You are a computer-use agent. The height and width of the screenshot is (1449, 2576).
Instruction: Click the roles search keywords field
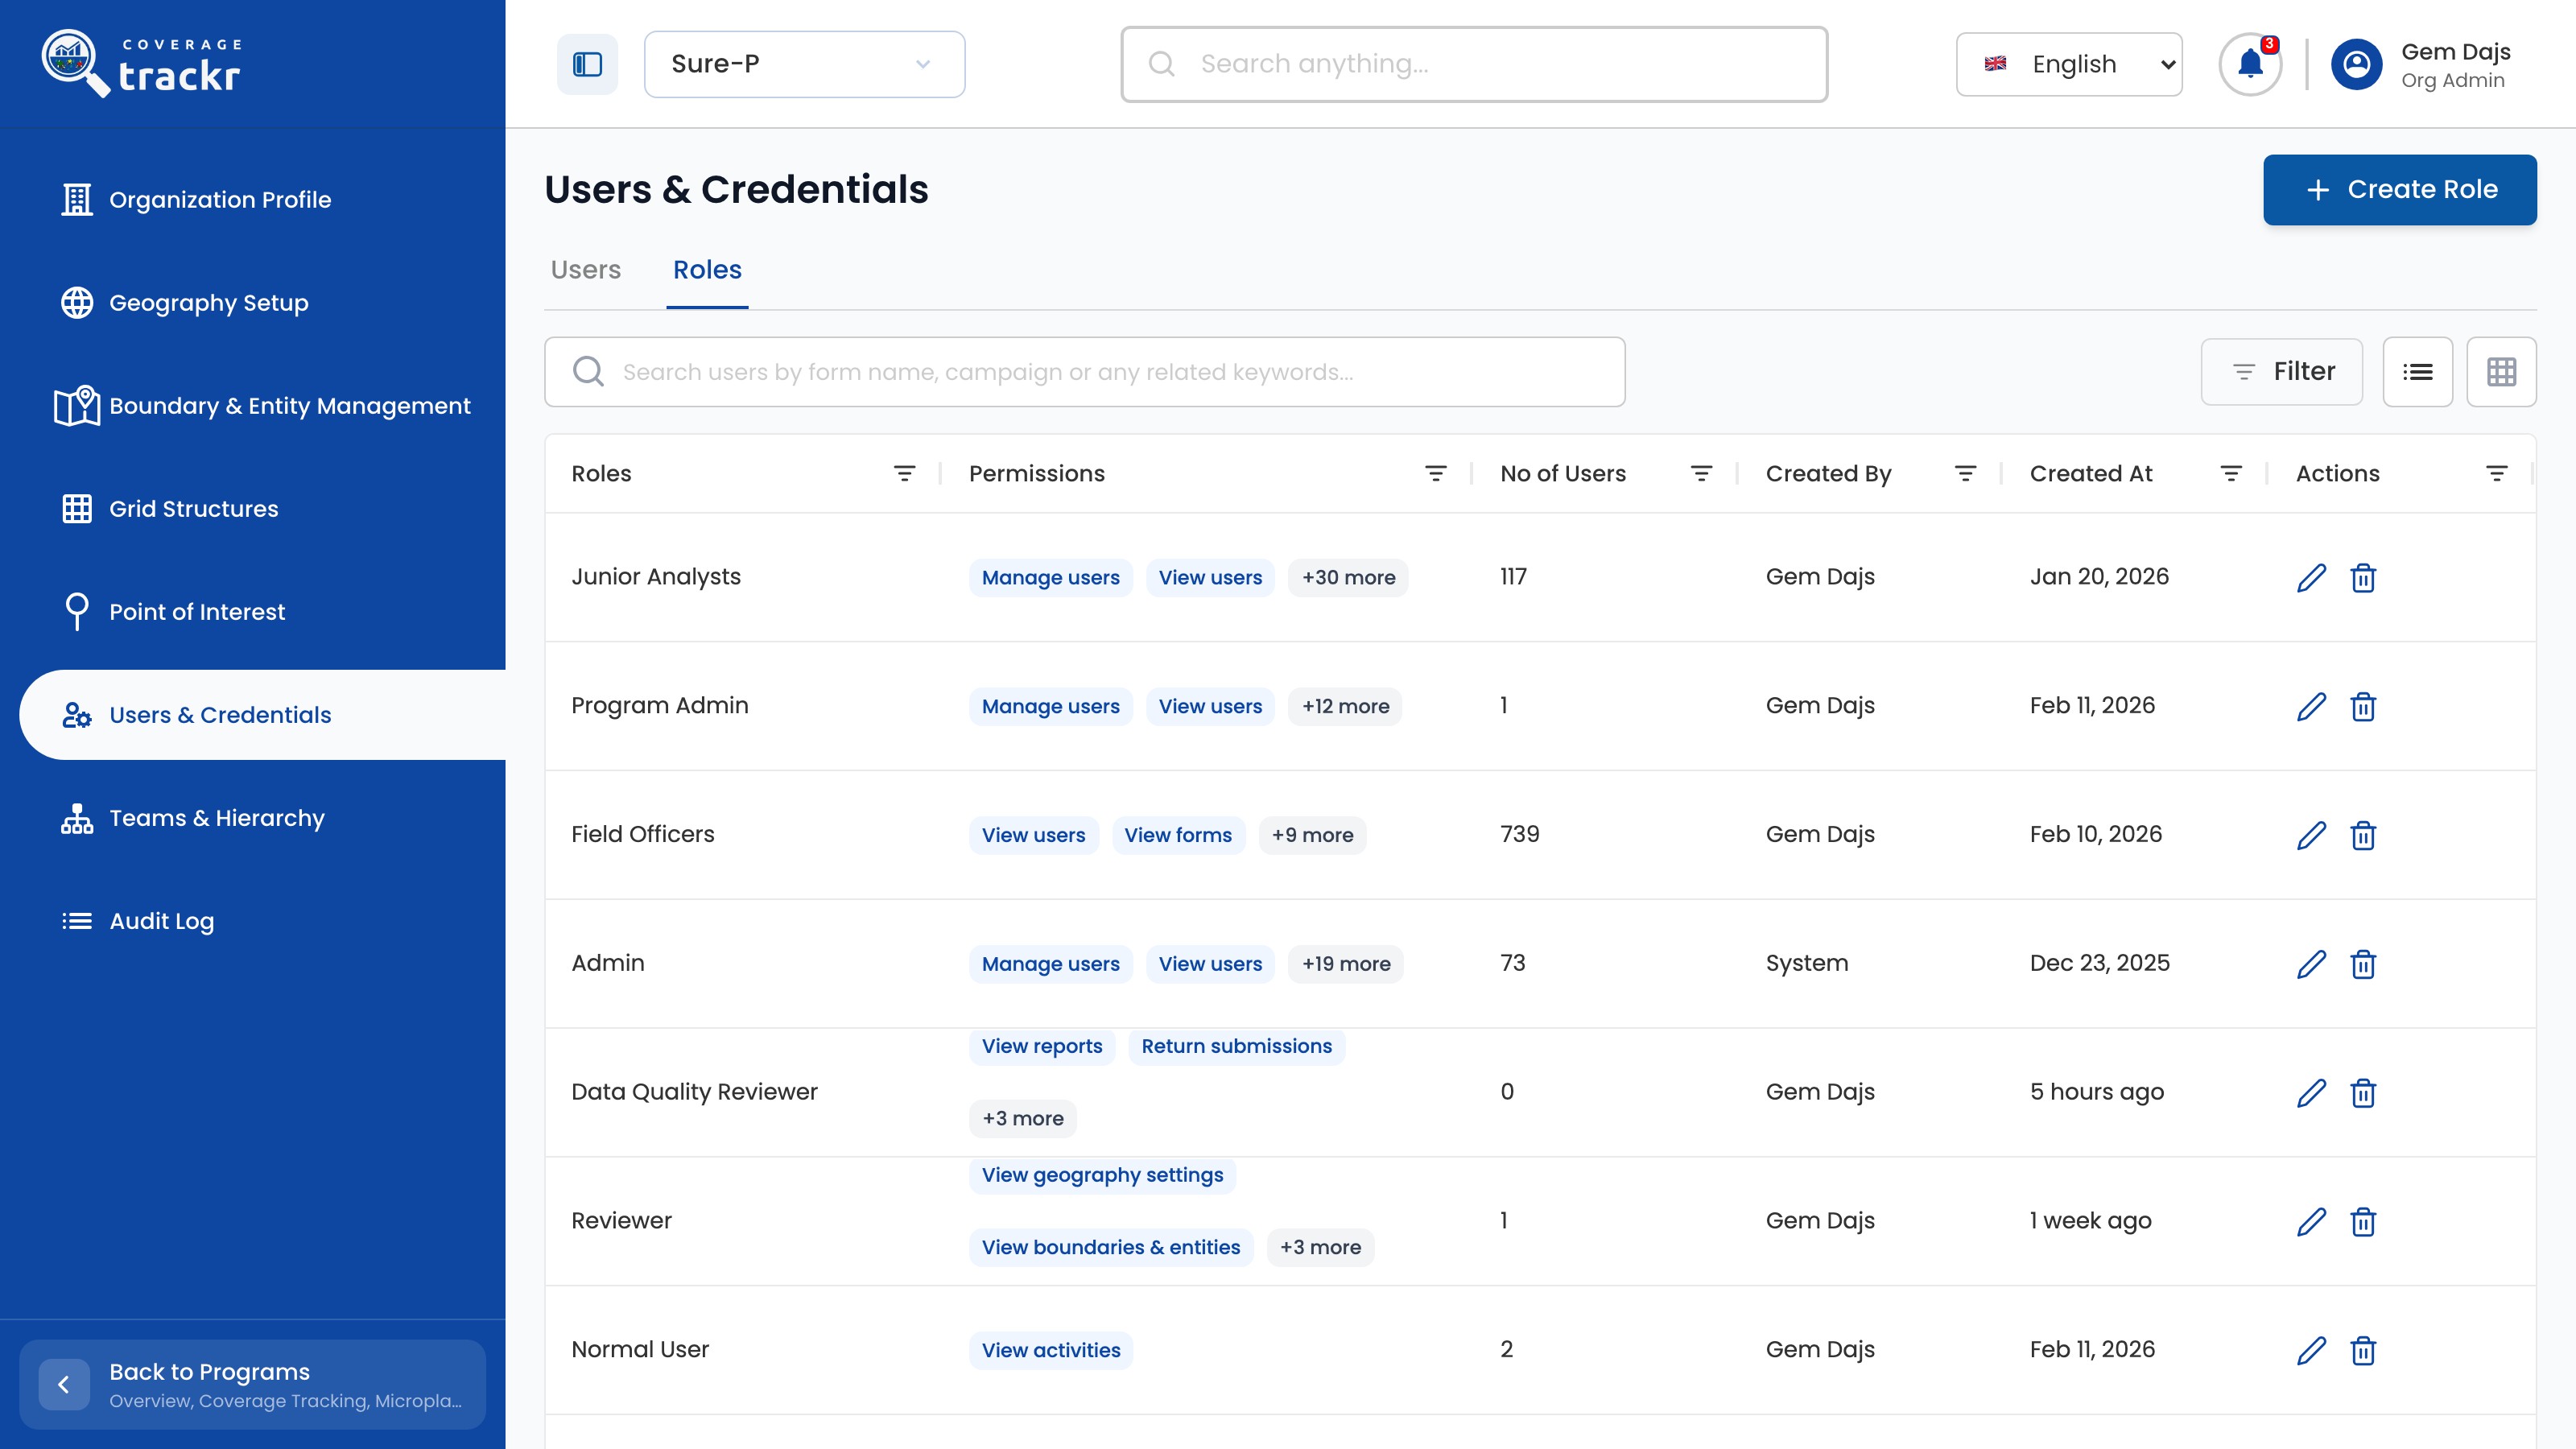pyautogui.click(x=1085, y=372)
